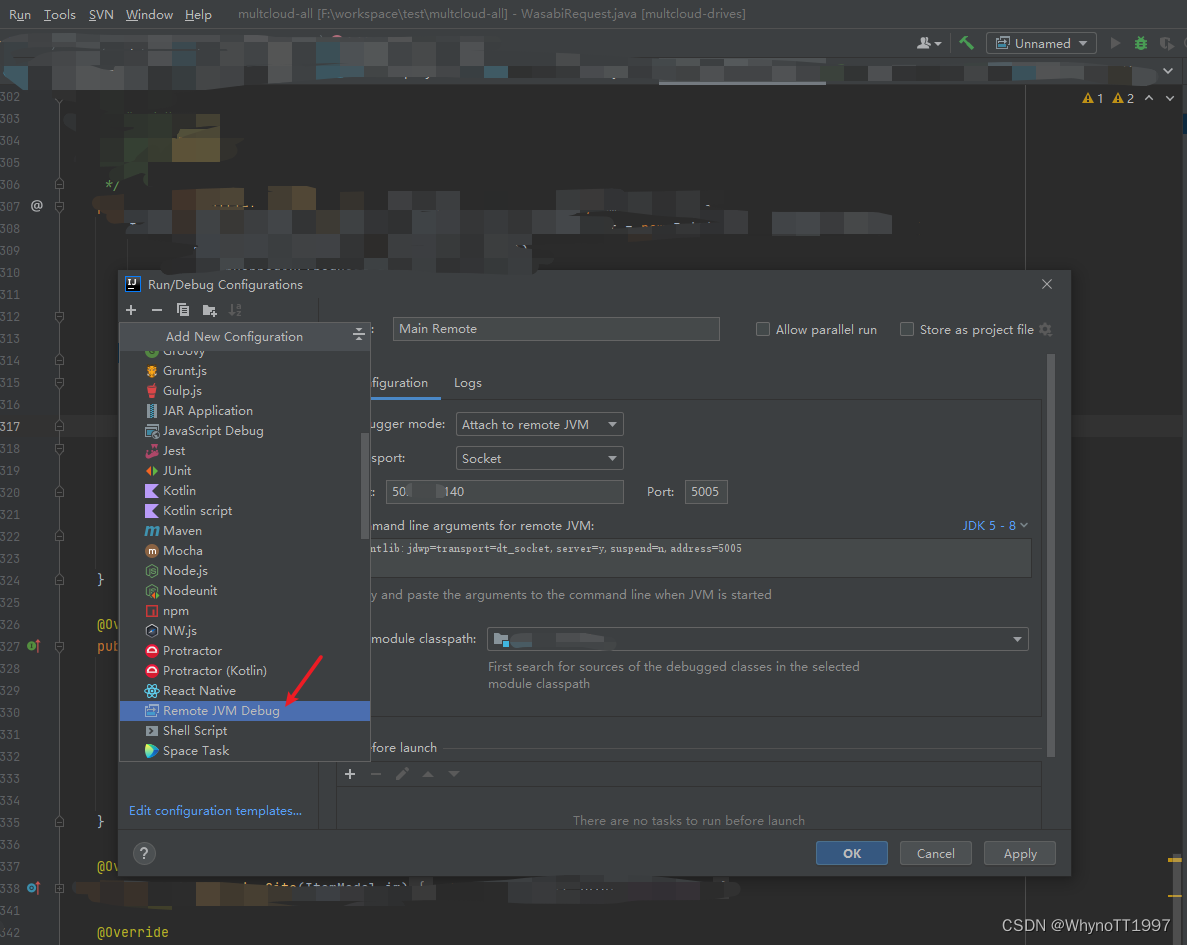Select NW.js configuration type

pos(245,631)
